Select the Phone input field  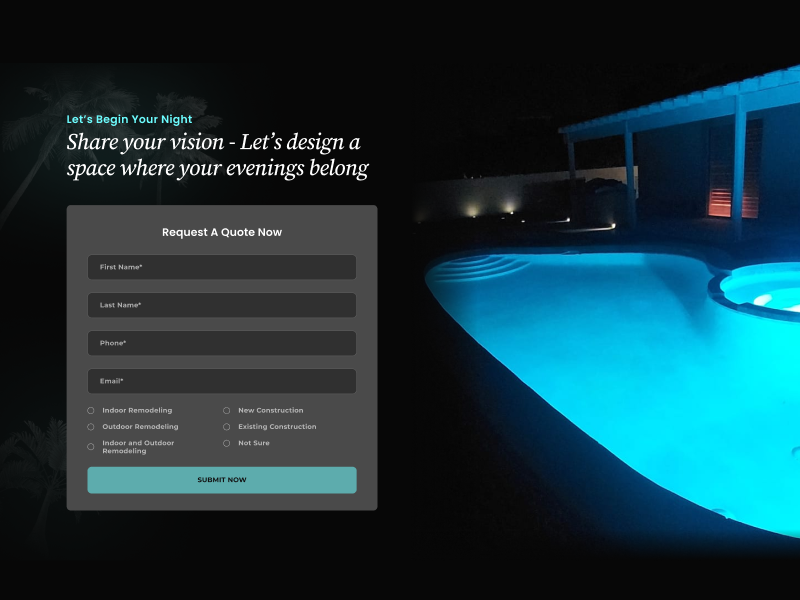pos(222,343)
